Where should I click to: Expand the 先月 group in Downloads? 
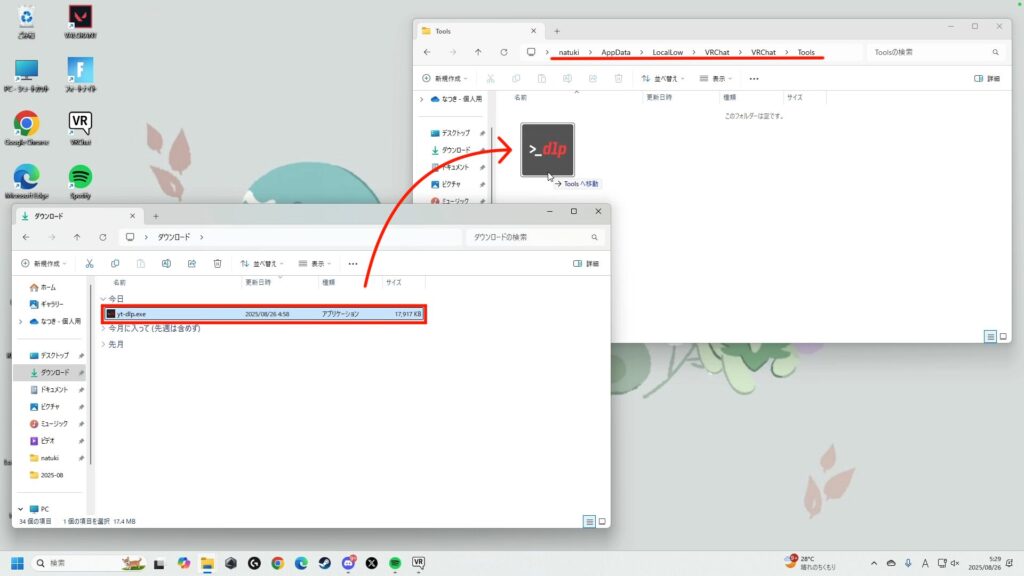pyautogui.click(x=103, y=344)
